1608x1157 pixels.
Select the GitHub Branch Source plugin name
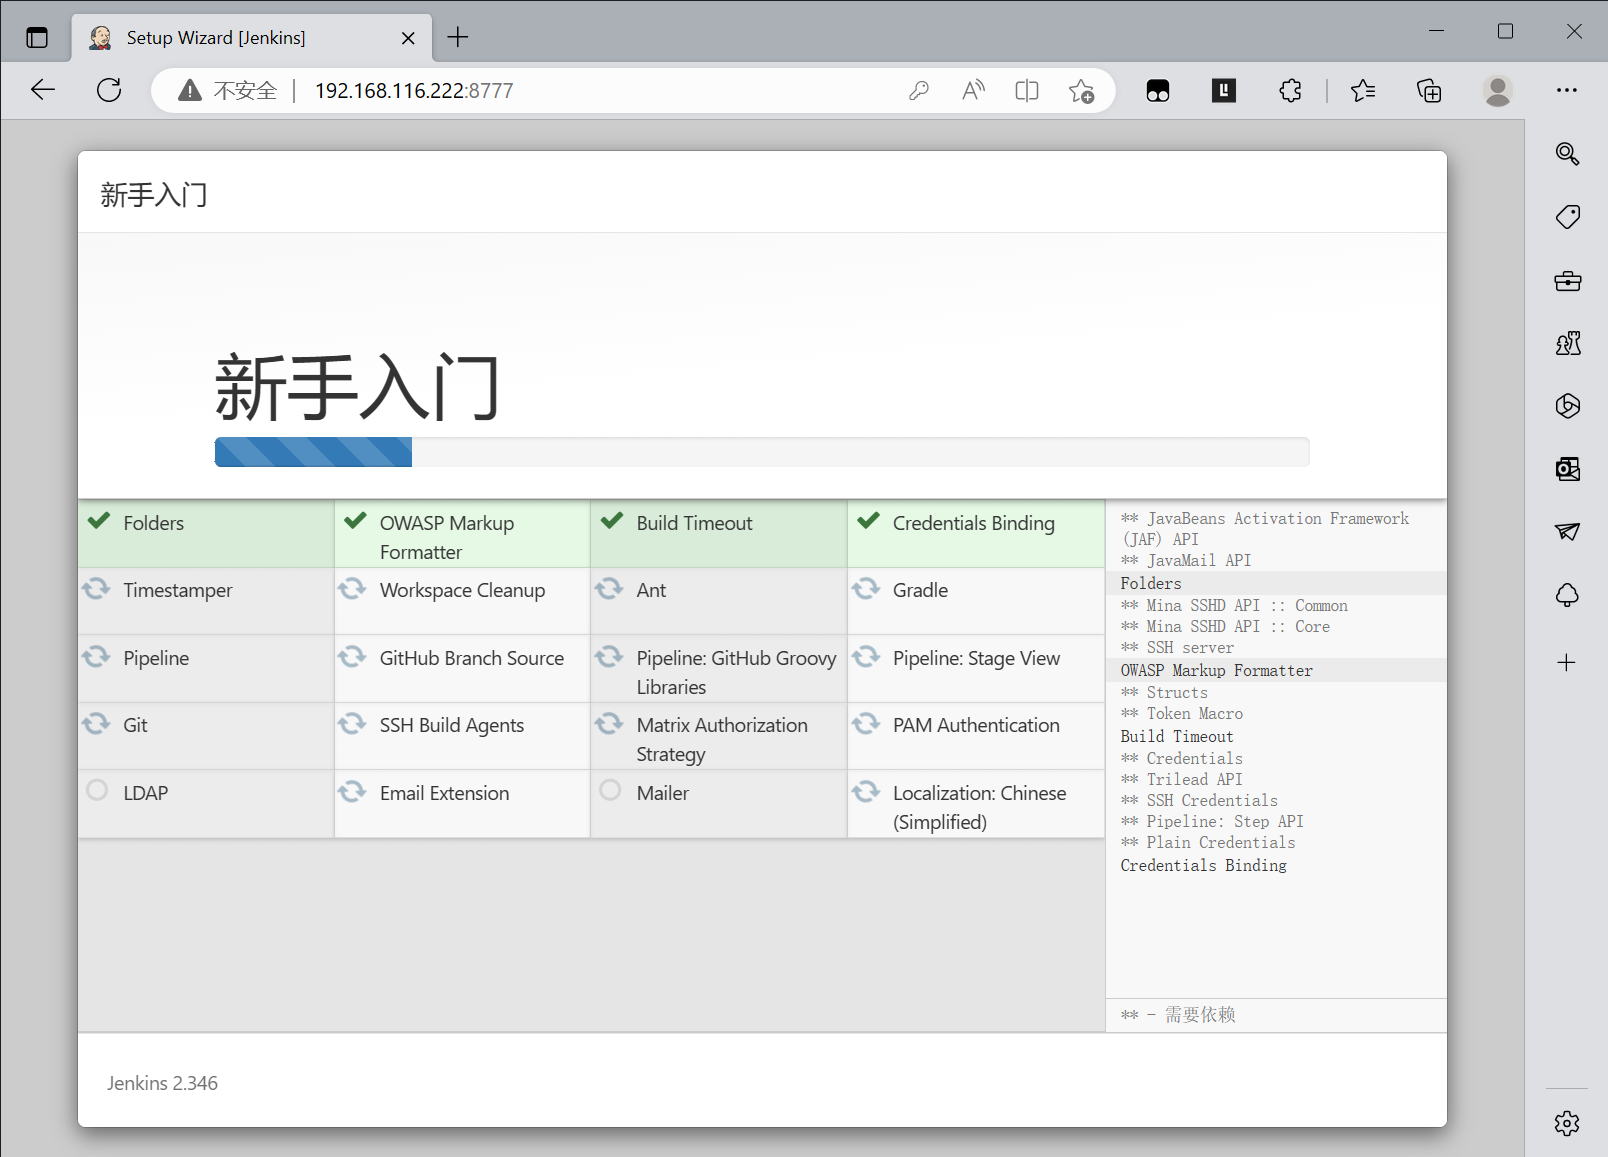(472, 659)
